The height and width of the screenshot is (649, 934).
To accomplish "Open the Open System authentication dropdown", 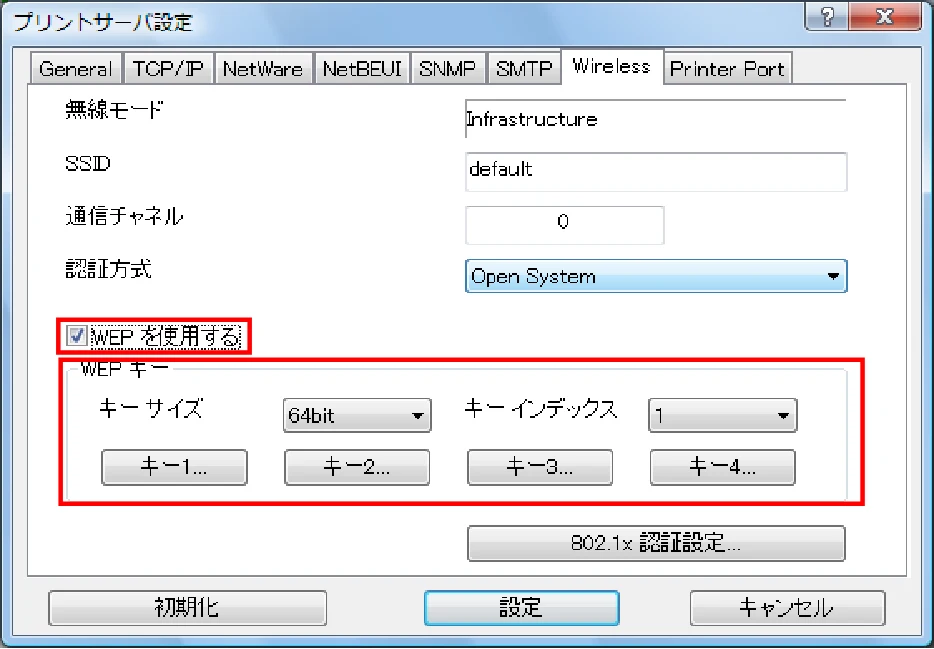I will click(x=656, y=276).
